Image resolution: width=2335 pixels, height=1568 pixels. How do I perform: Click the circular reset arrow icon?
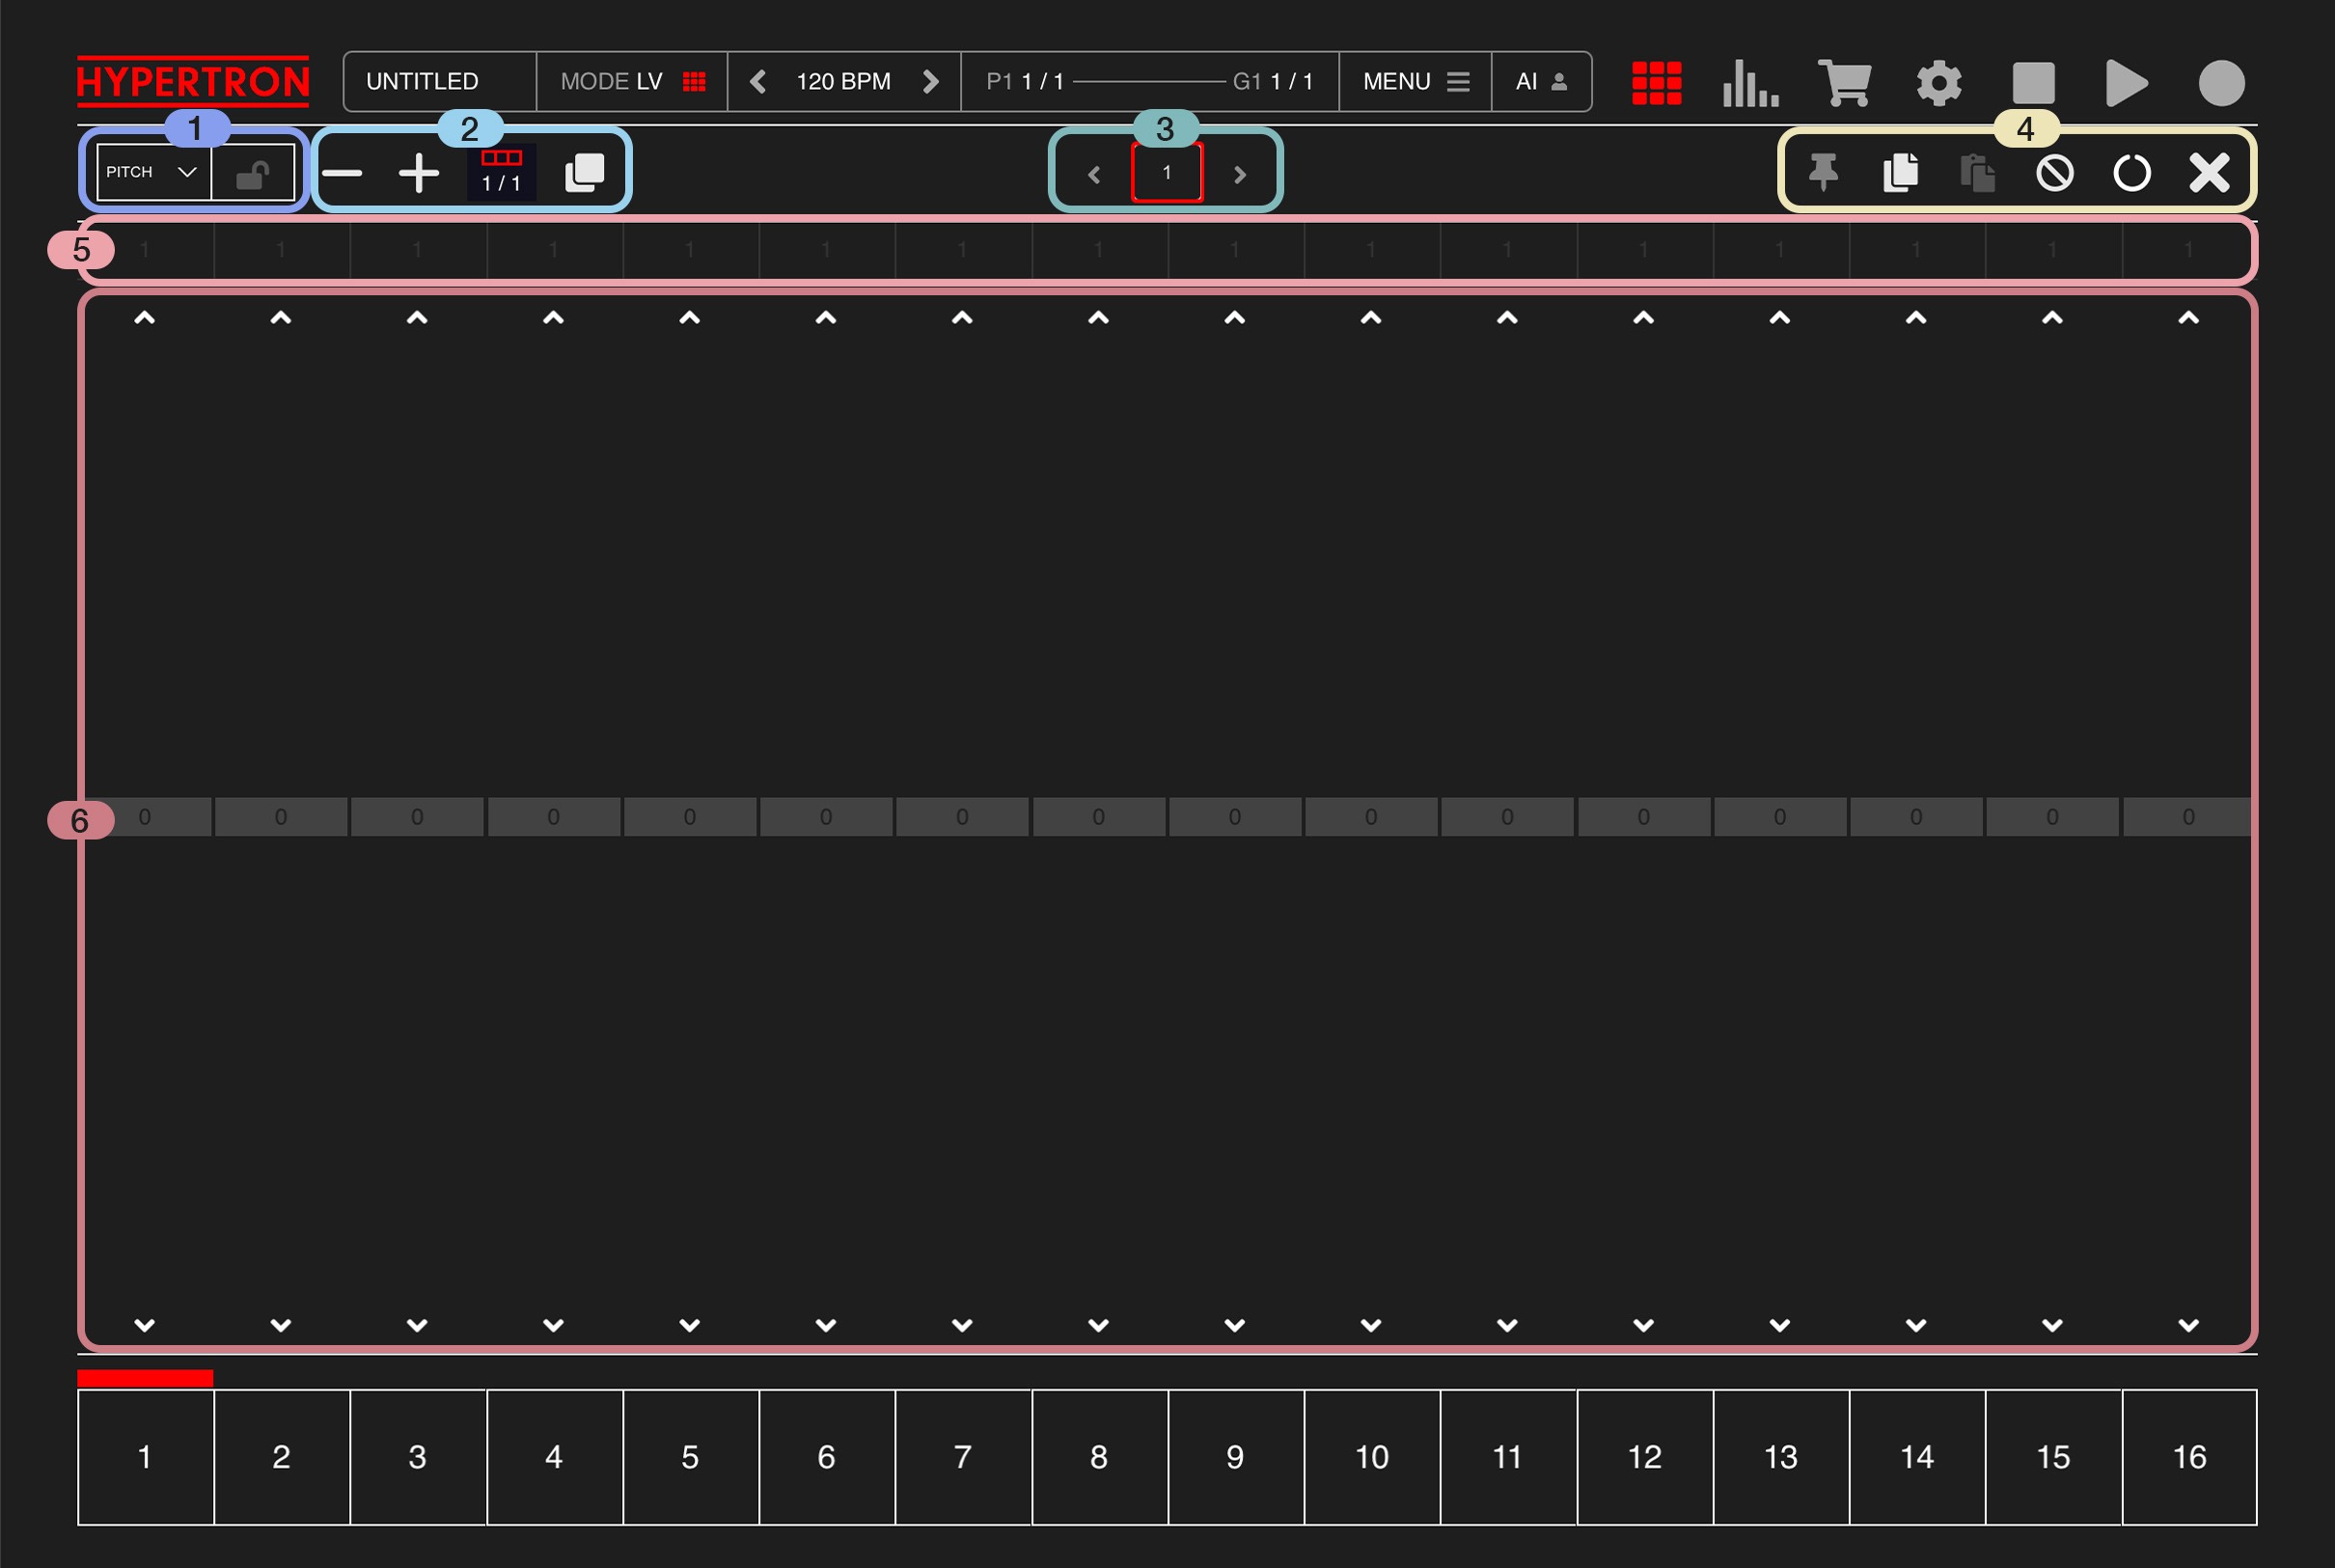pyautogui.click(x=2131, y=172)
